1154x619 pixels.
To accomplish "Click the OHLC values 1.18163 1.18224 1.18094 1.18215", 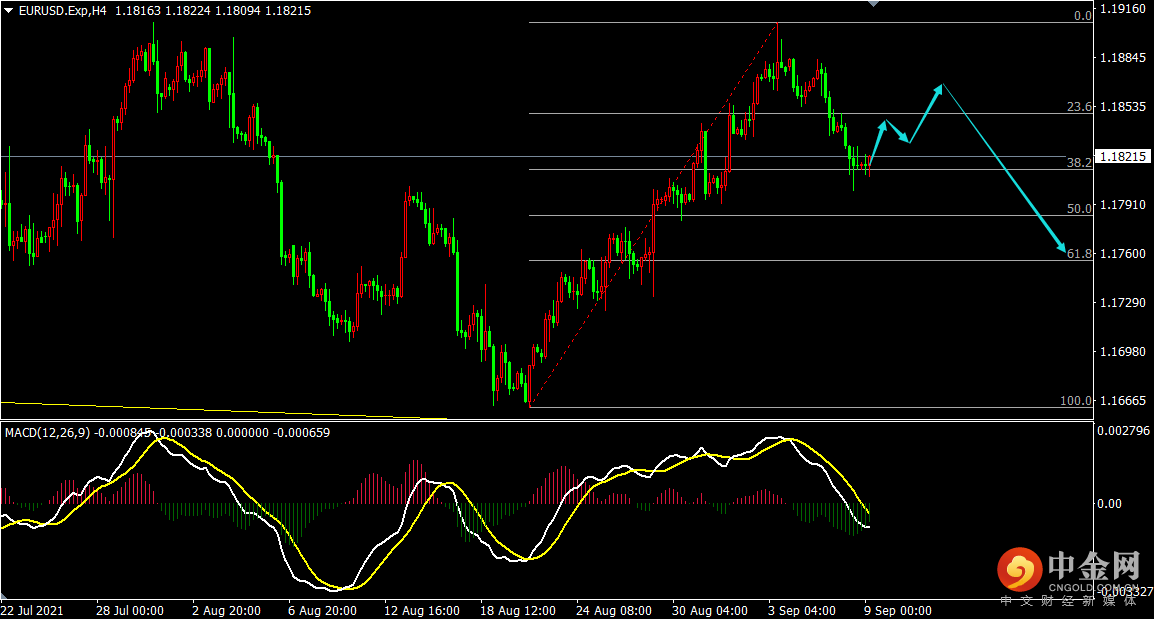I will [x=213, y=11].
